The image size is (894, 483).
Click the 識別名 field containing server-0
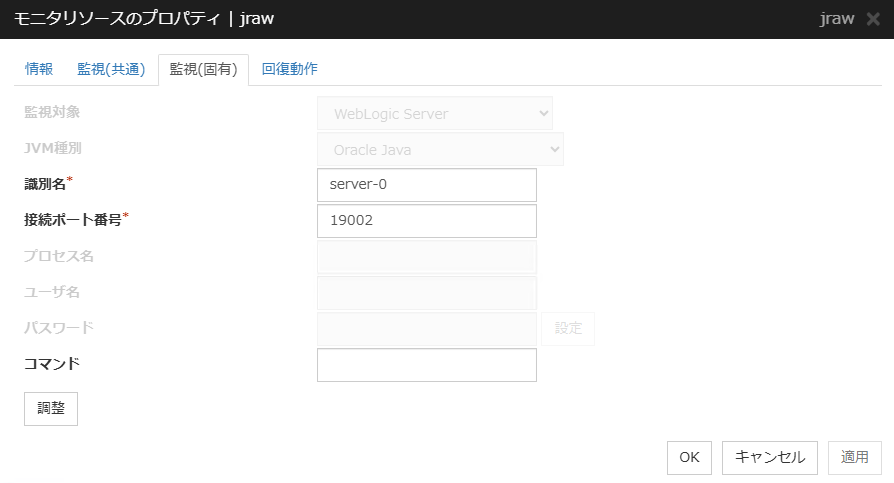426,185
